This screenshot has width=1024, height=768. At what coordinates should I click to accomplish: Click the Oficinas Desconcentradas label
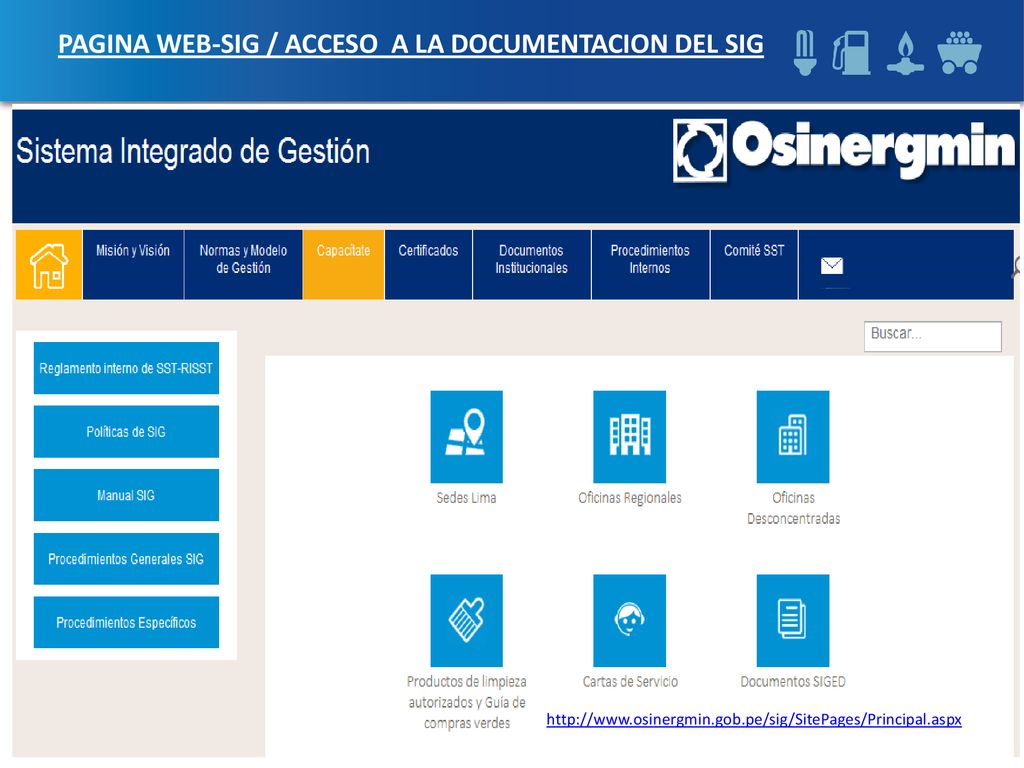[x=793, y=508]
